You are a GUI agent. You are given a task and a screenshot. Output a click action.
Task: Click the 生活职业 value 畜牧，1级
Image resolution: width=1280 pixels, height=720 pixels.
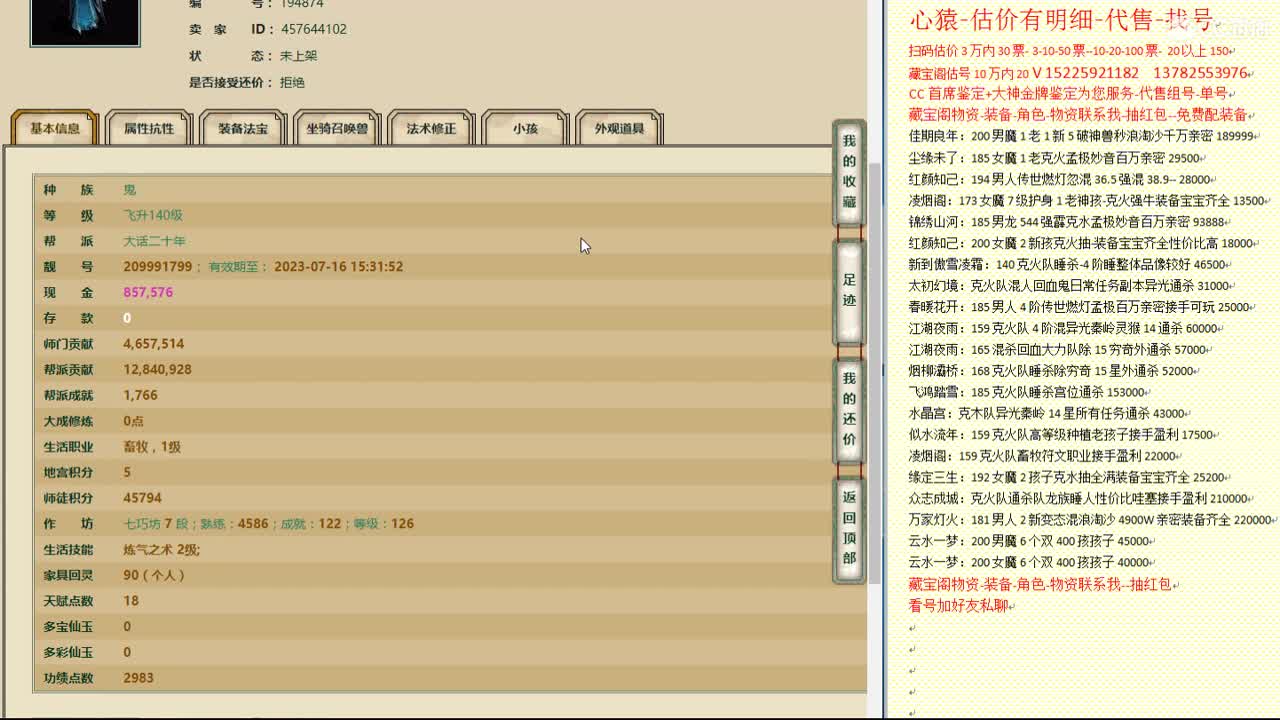152,447
